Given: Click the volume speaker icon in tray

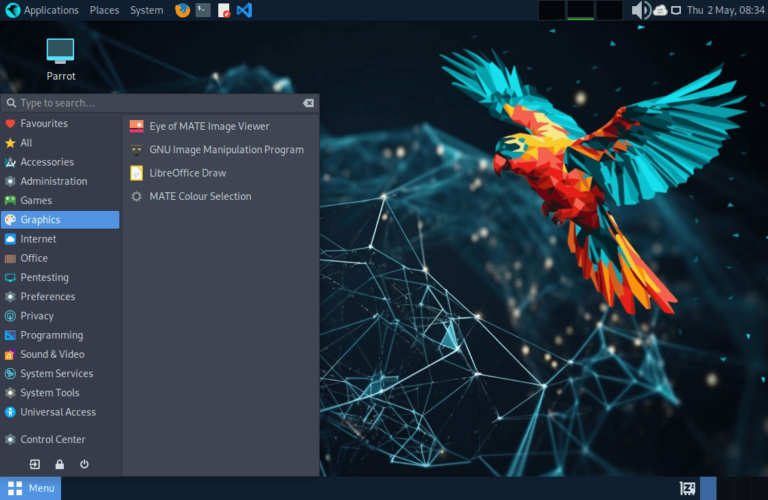Looking at the screenshot, I should 641,10.
